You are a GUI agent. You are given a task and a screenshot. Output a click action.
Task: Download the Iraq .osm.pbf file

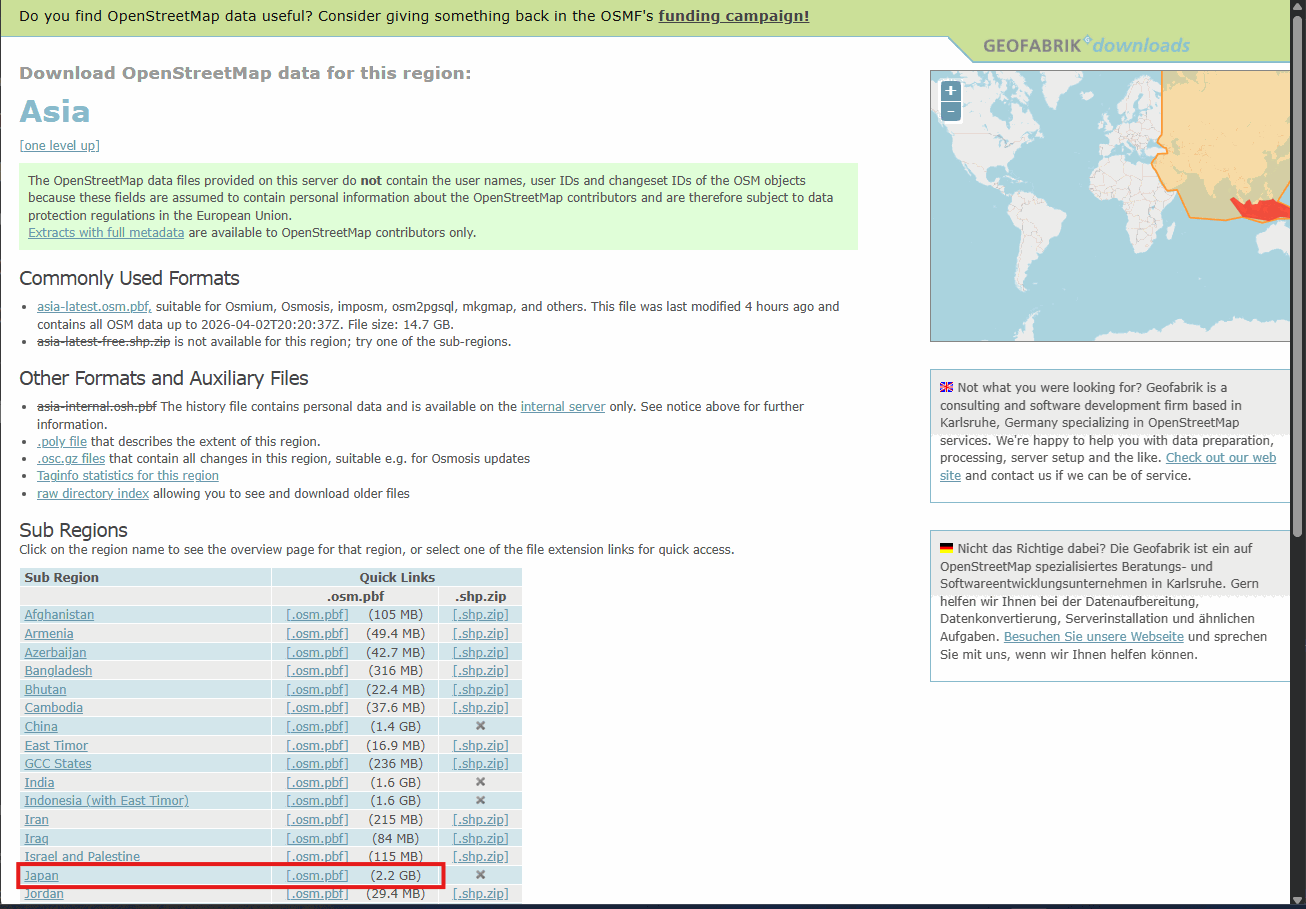317,839
